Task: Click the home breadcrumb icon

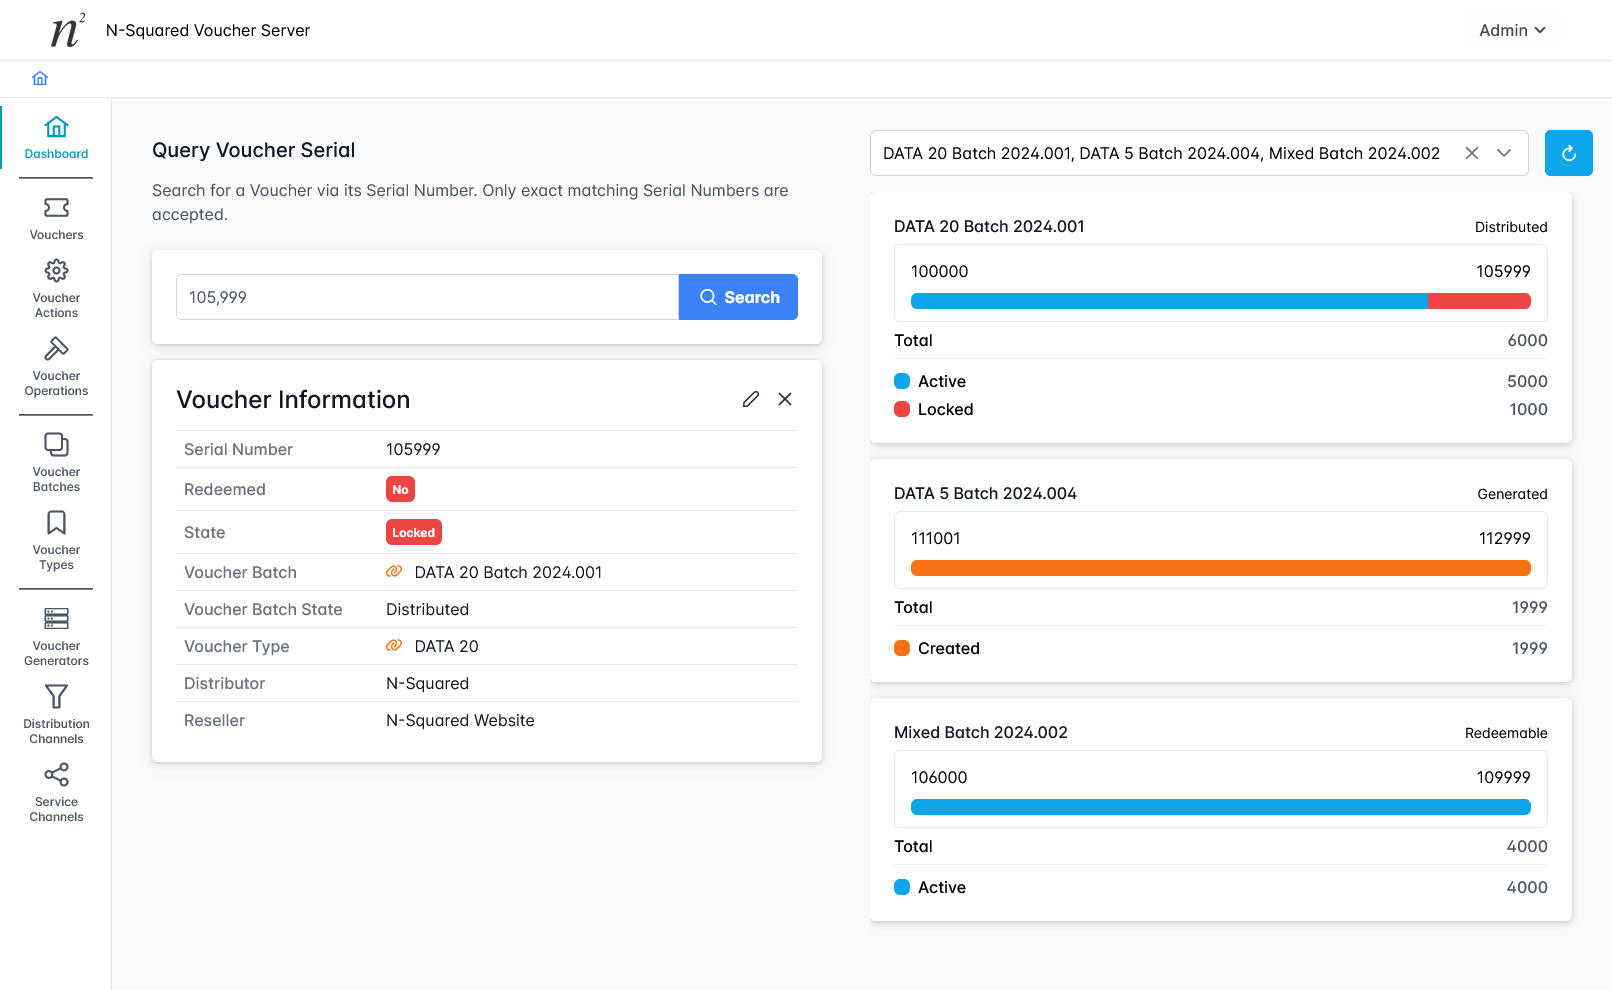Action: [40, 78]
